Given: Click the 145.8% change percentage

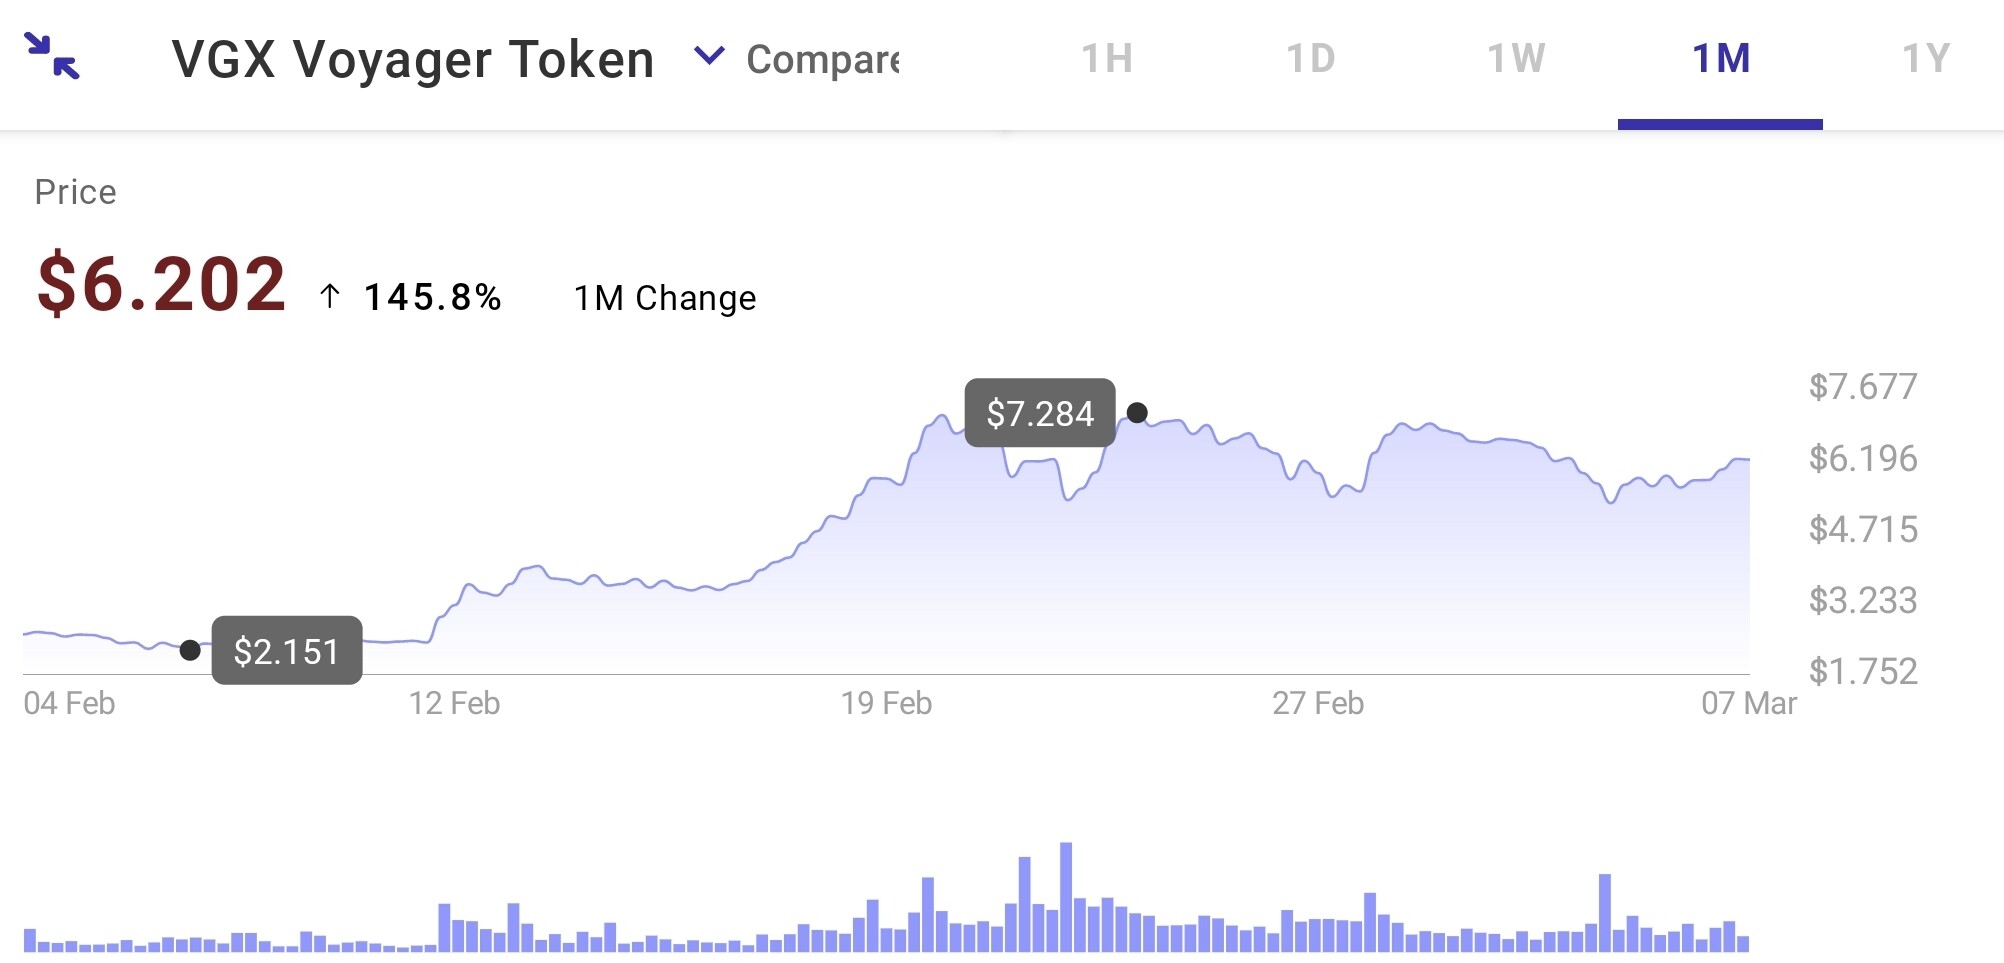Looking at the screenshot, I should tap(434, 296).
